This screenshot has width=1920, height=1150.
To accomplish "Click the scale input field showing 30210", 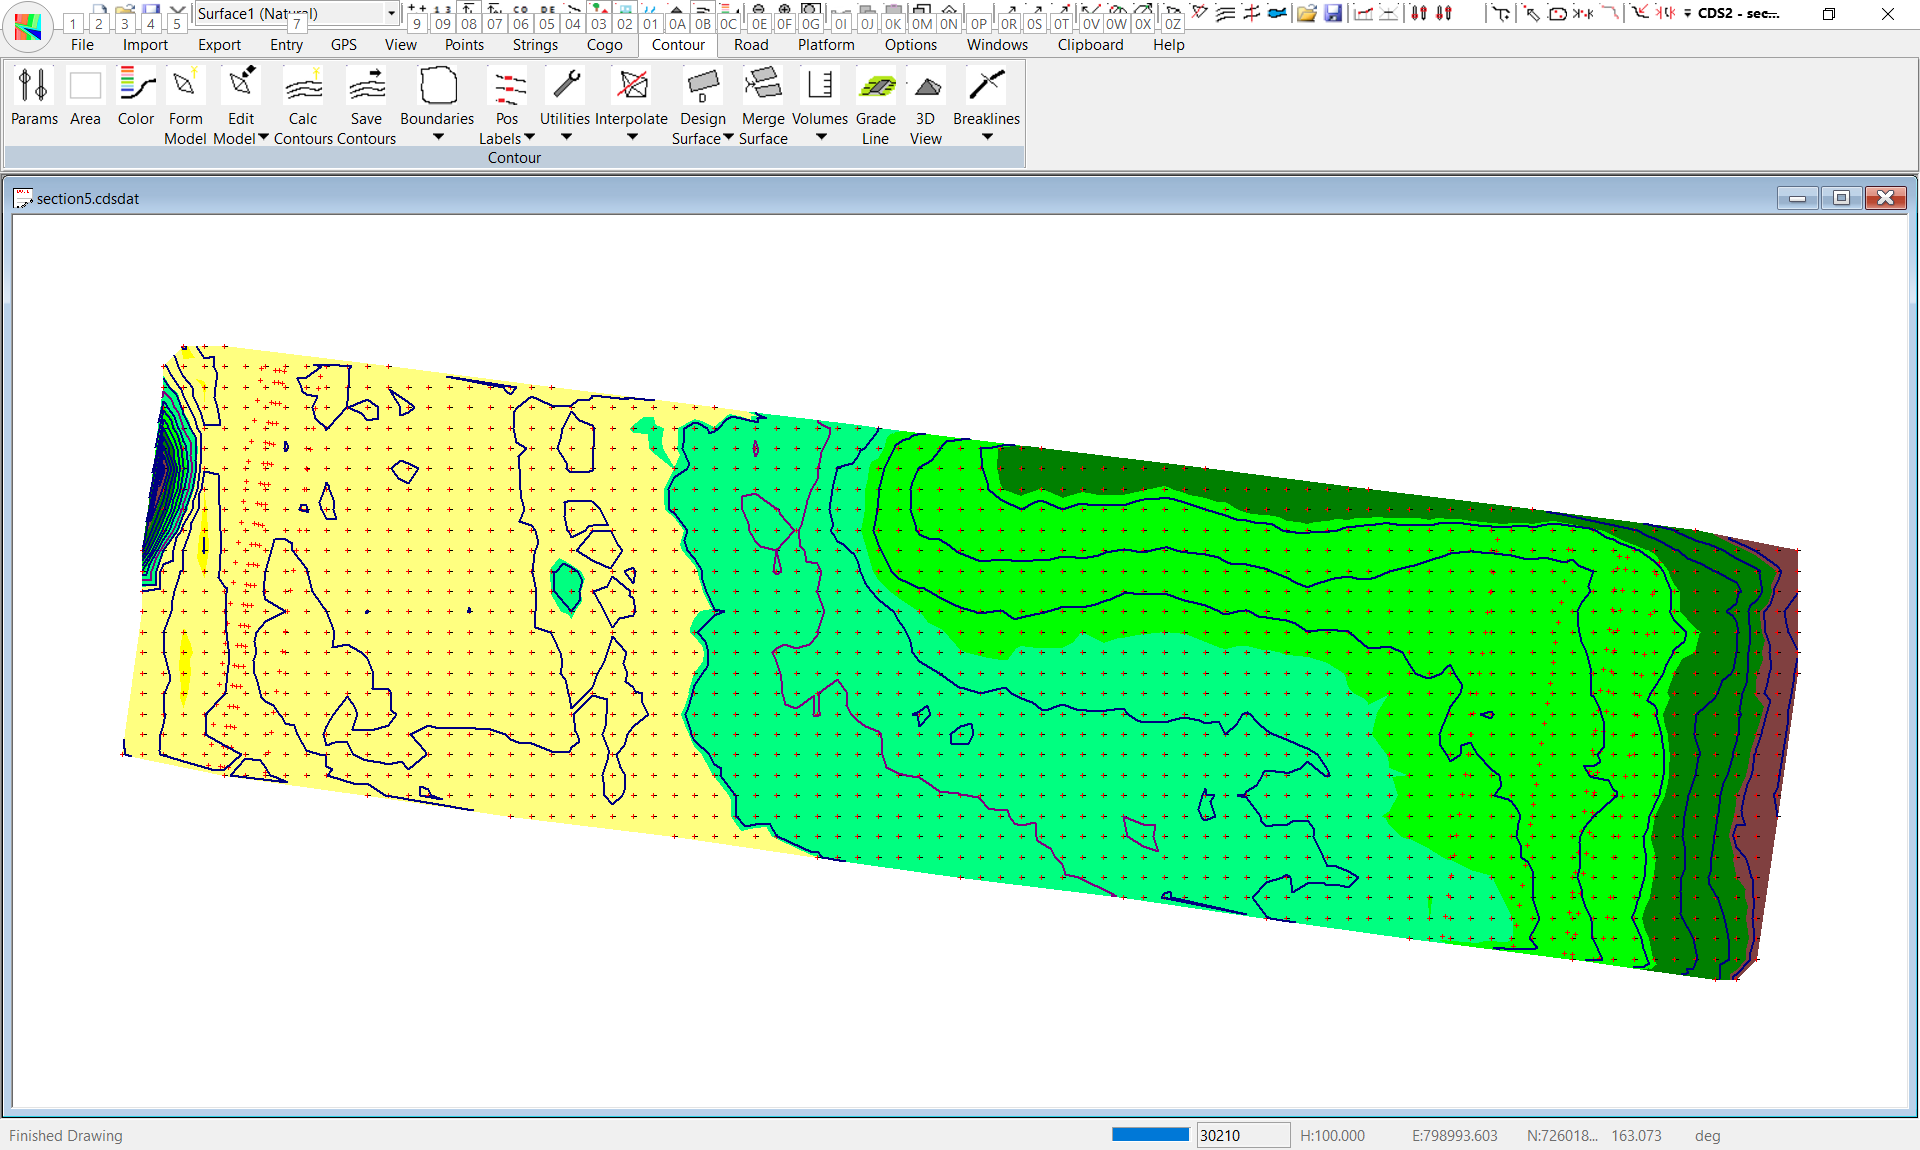I will click(x=1242, y=1135).
